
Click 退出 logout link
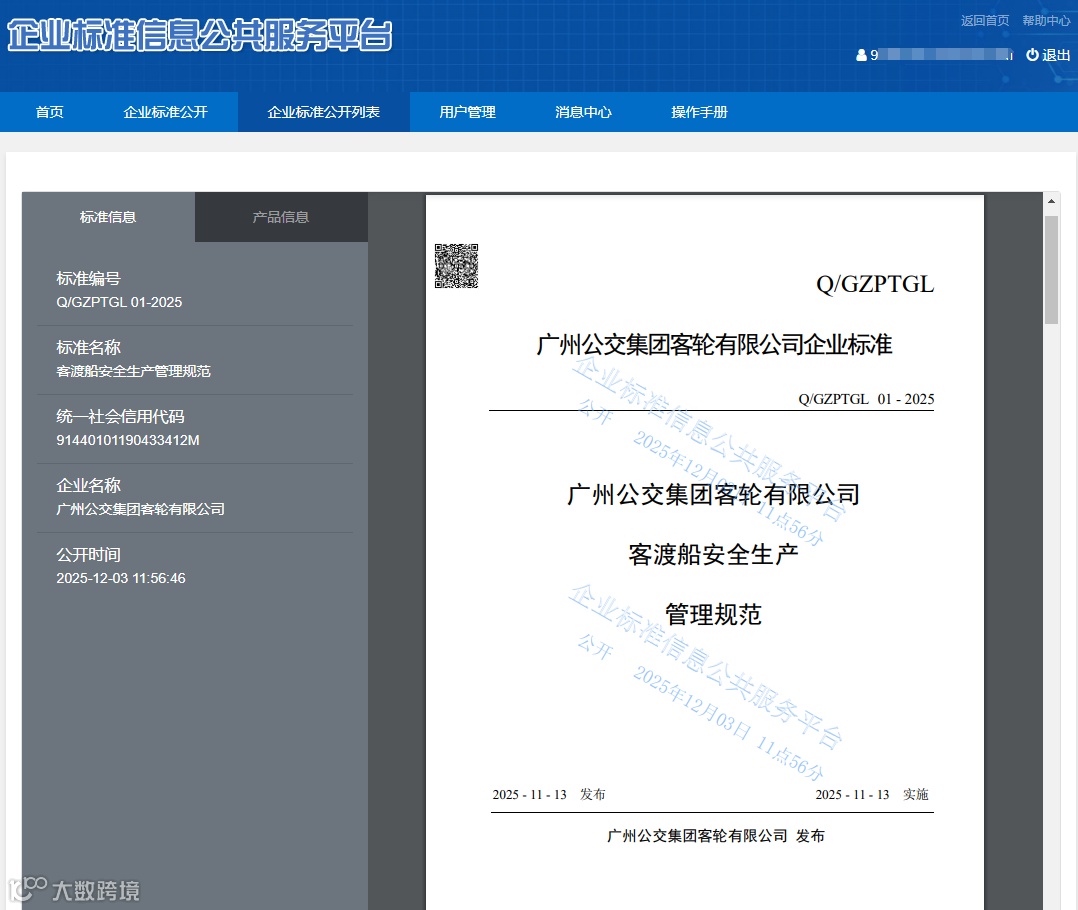click(x=1056, y=55)
